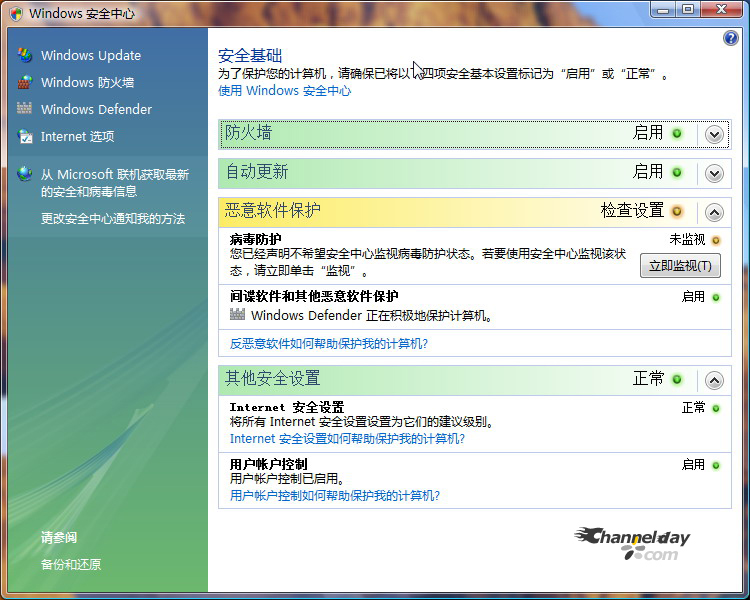Click the 立即监视(T) button
750x600 pixels.
tap(680, 266)
